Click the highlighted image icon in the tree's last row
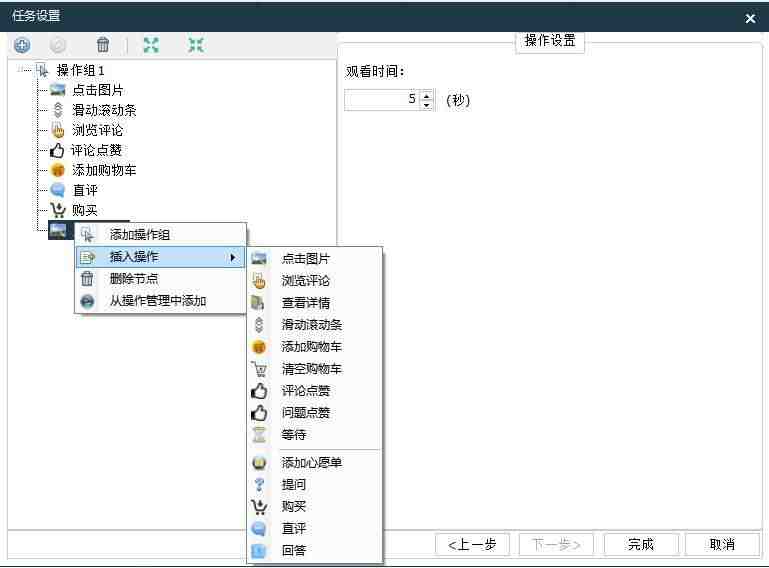This screenshot has height=568, width=769. tap(58, 231)
